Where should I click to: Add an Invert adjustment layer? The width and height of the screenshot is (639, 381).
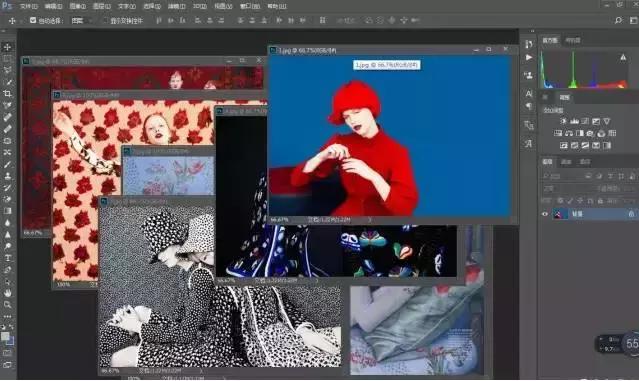pyautogui.click(x=564, y=145)
